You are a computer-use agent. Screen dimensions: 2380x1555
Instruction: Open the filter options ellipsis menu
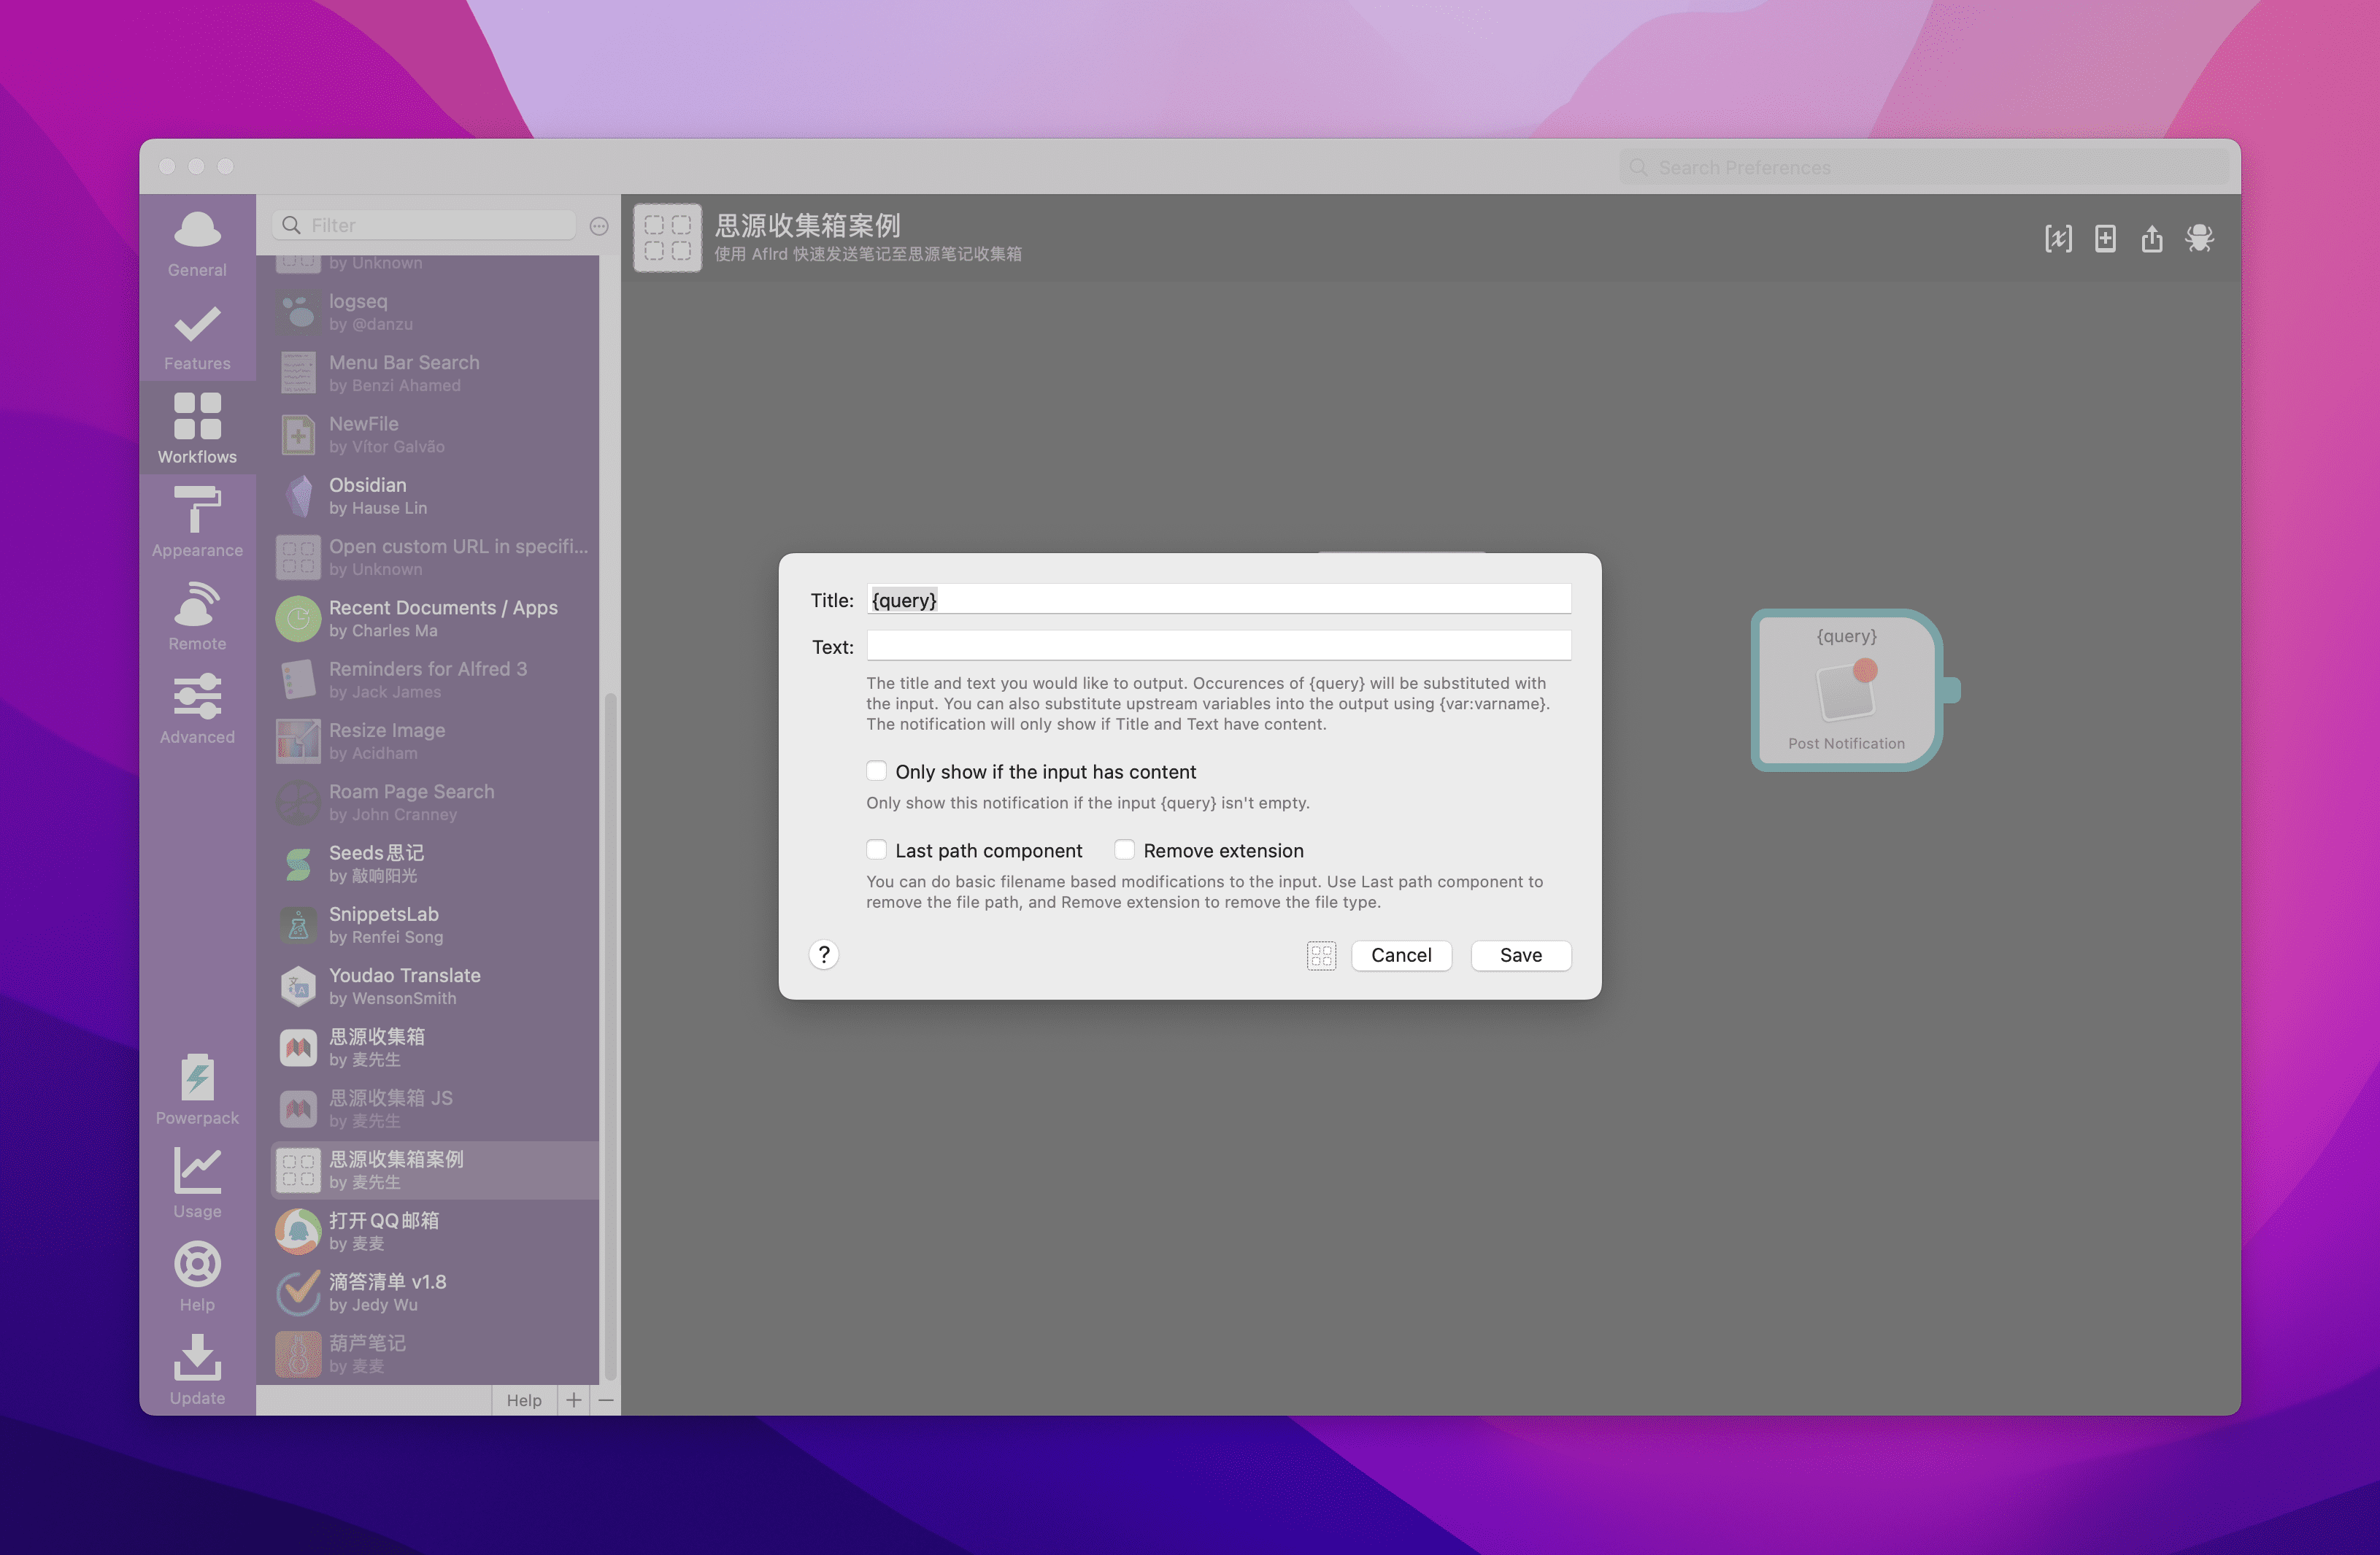599,226
